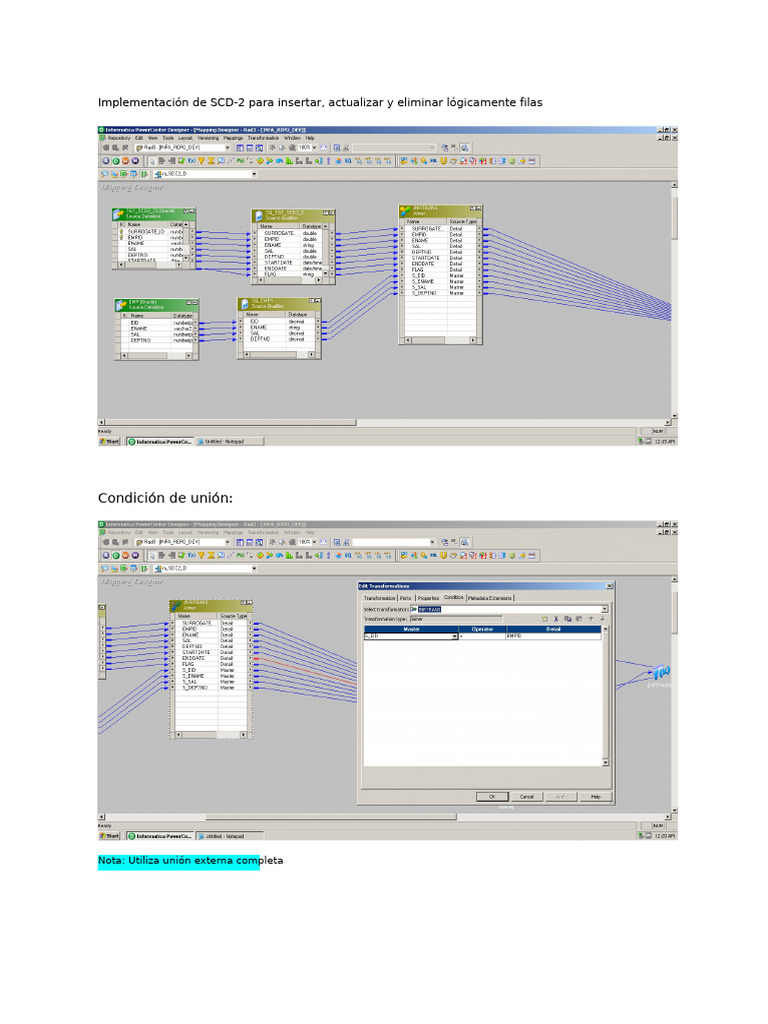Select the SAL row in the EMP (Oracle) source
Viewport: 768px width, 1024px height.
pyautogui.click(x=155, y=334)
